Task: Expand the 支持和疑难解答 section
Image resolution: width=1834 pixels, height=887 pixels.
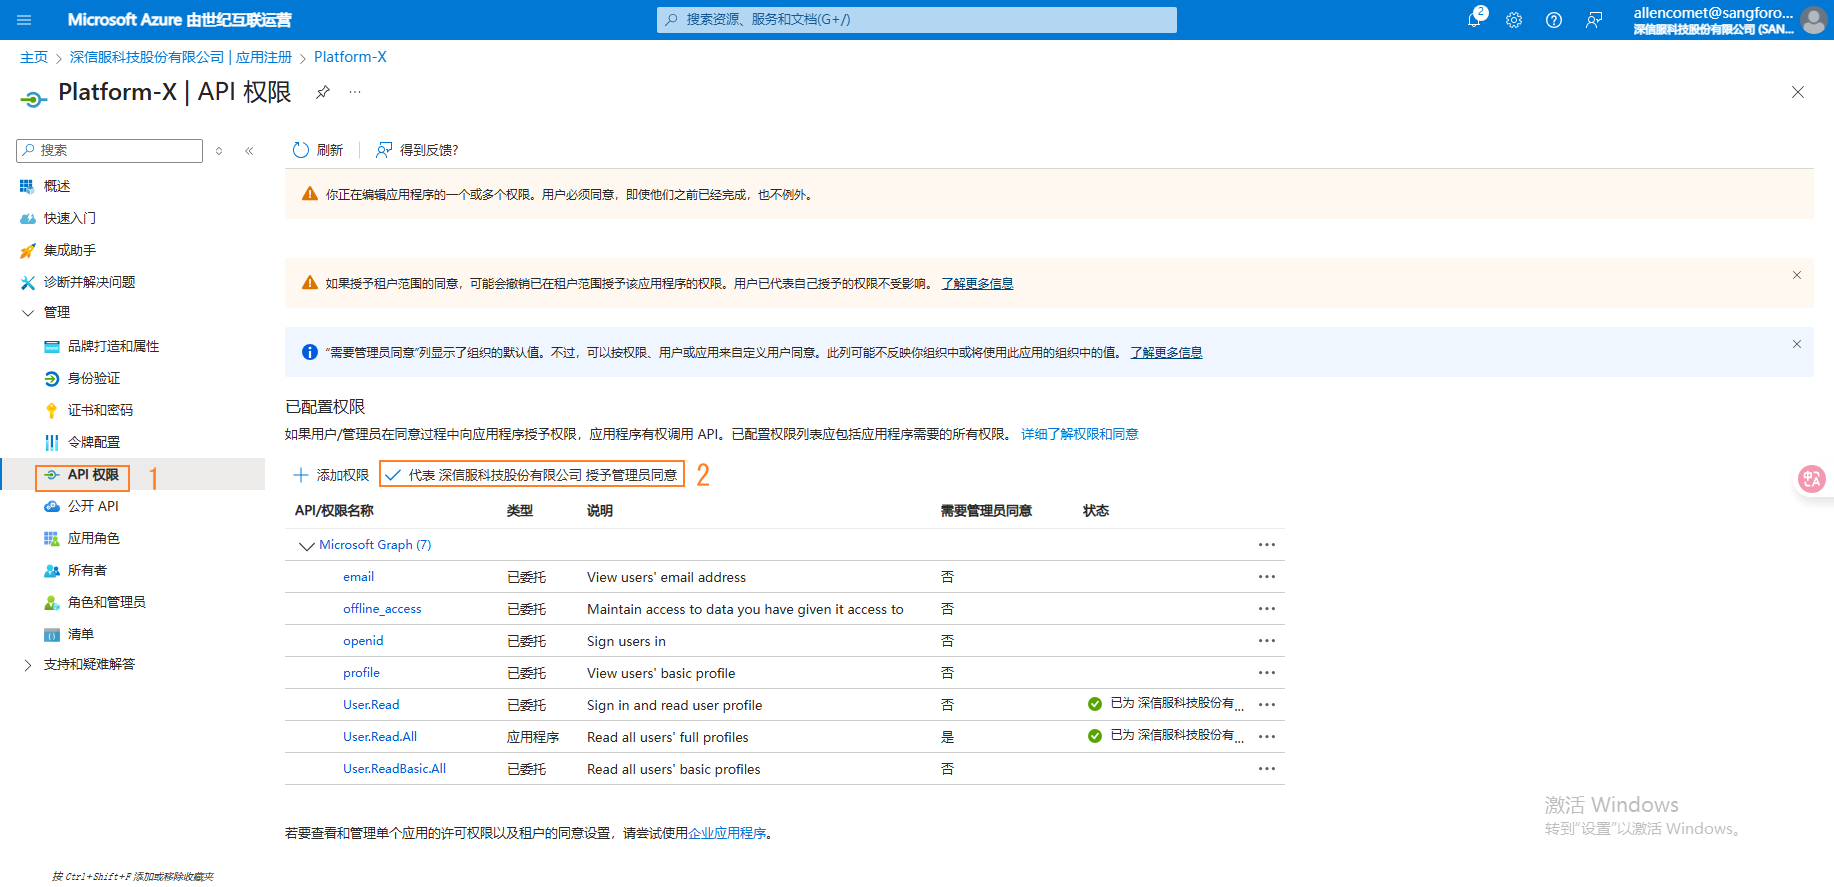Action: click(28, 665)
